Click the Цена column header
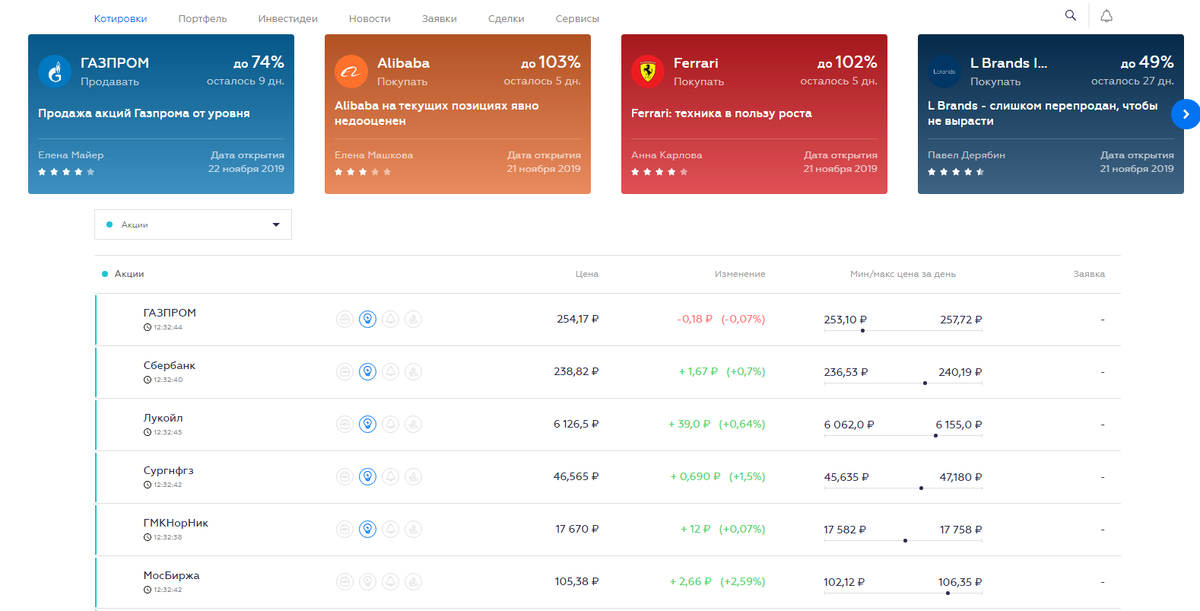Image resolution: width=1200 pixels, height=611 pixels. coord(587,274)
